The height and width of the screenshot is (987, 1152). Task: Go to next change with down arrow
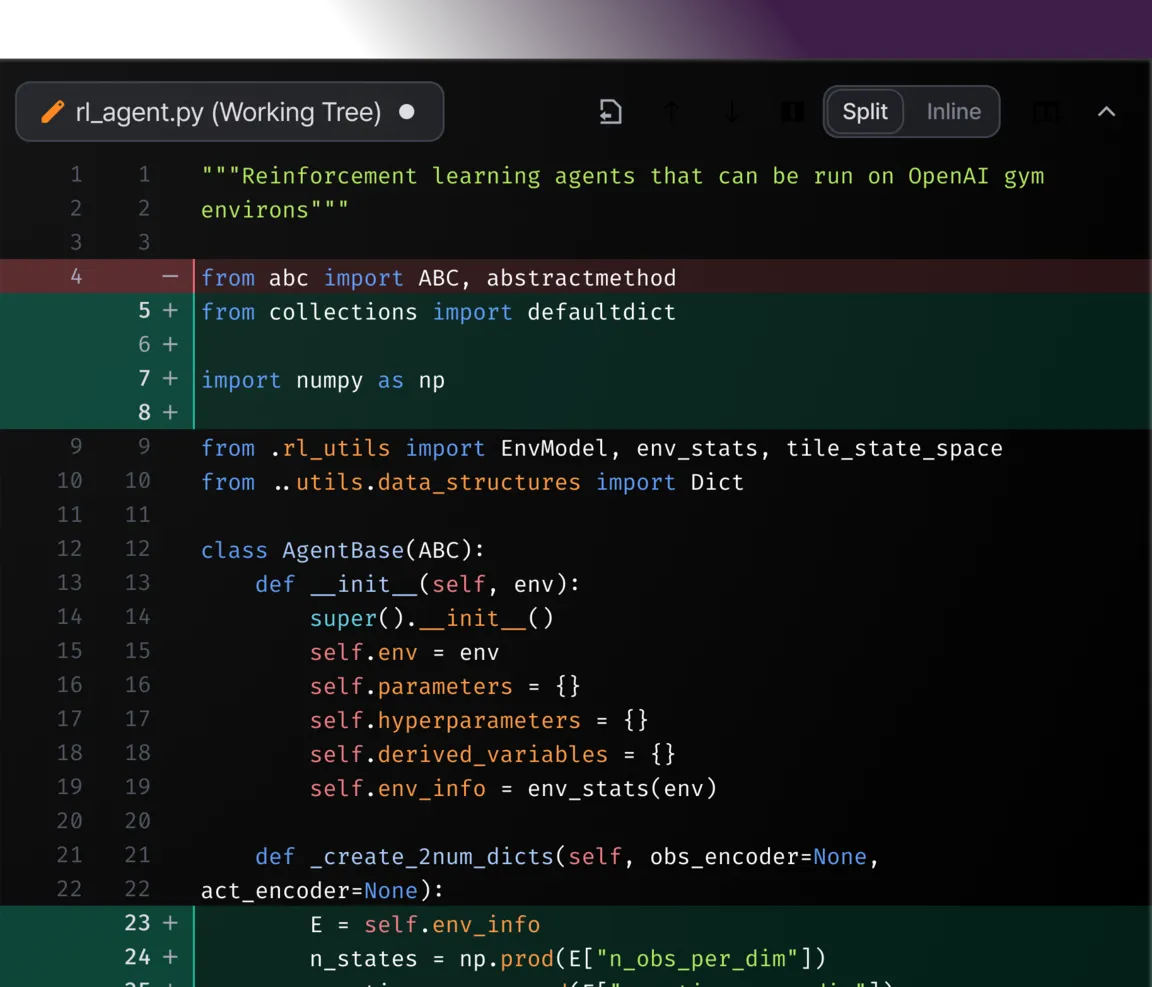(731, 112)
